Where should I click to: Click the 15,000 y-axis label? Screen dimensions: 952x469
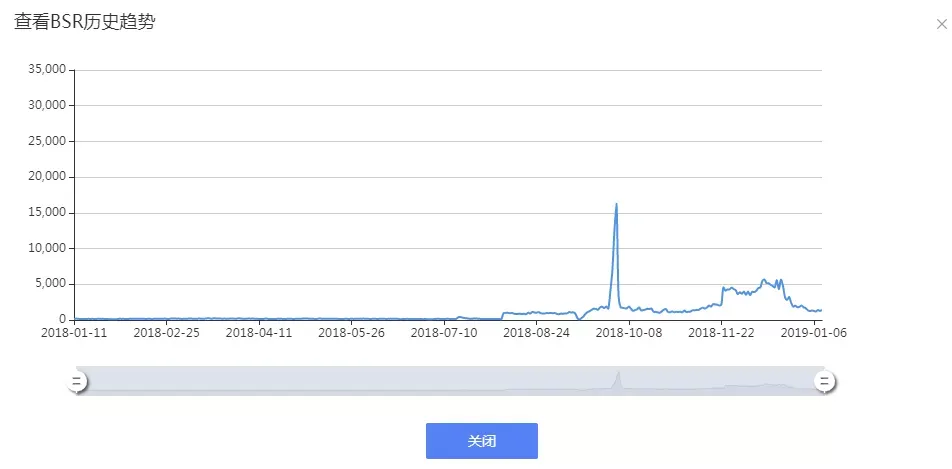click(x=48, y=213)
